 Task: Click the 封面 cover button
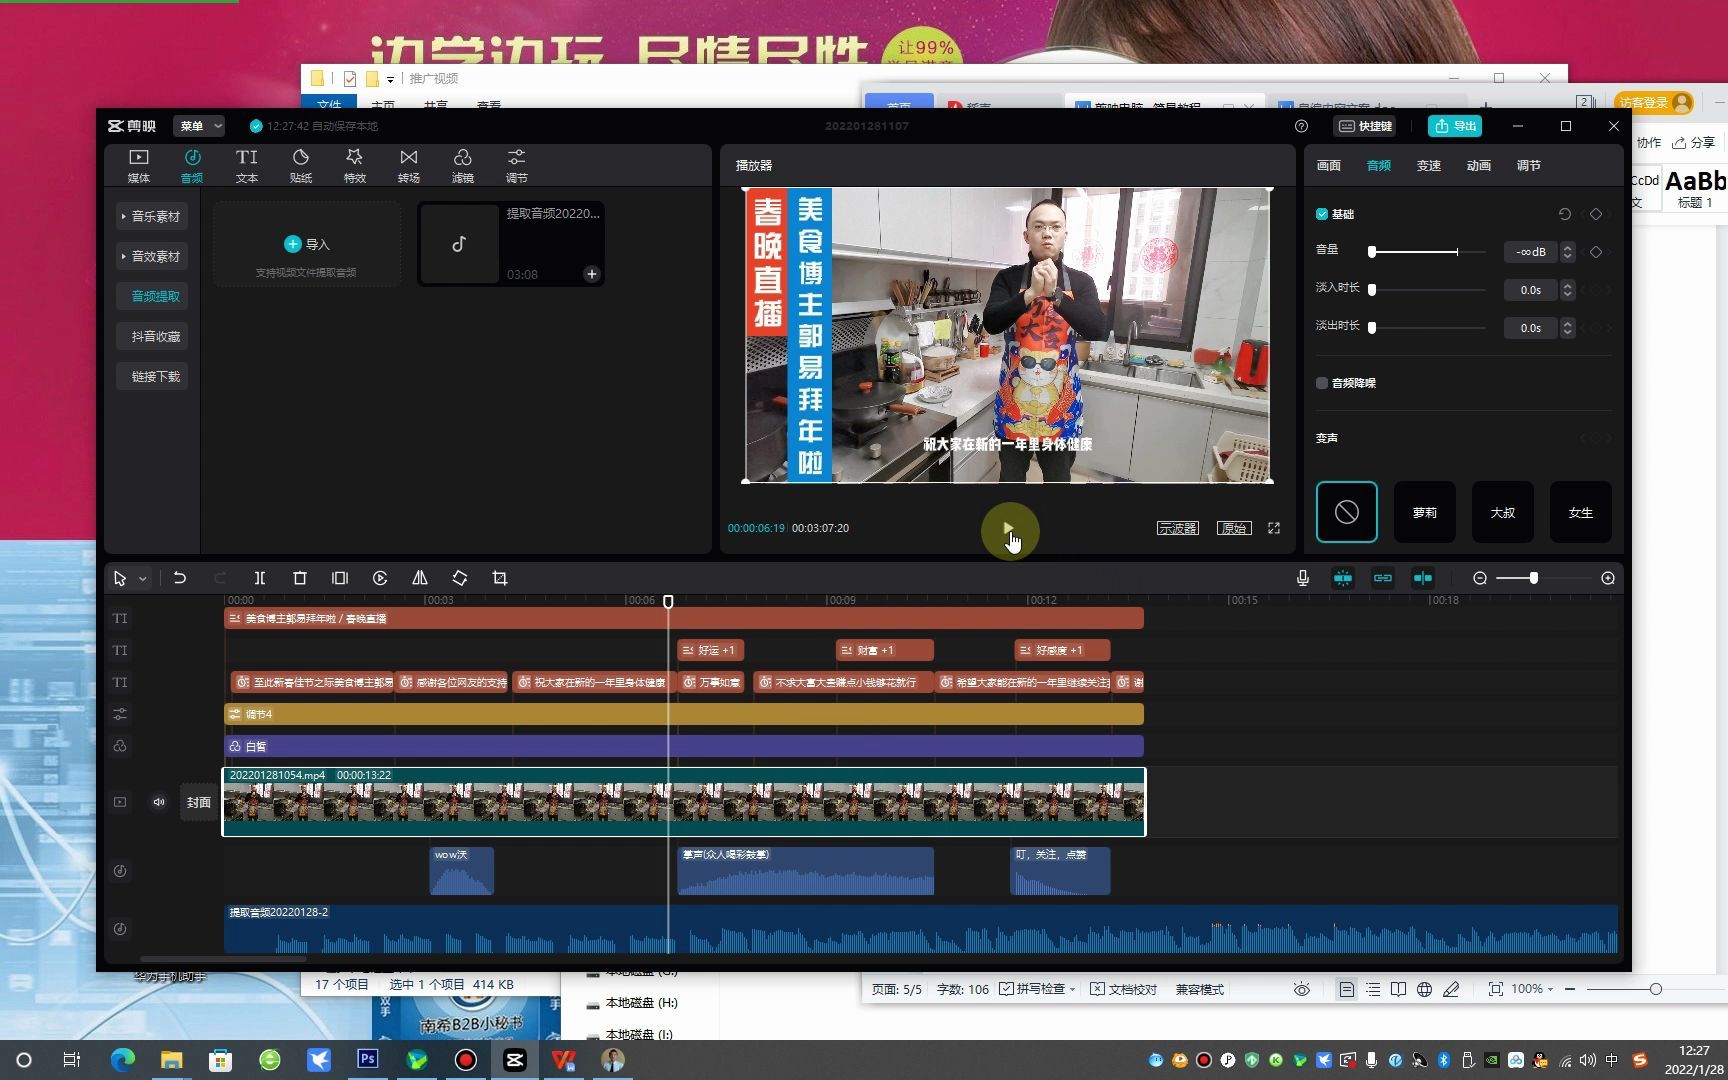199,802
